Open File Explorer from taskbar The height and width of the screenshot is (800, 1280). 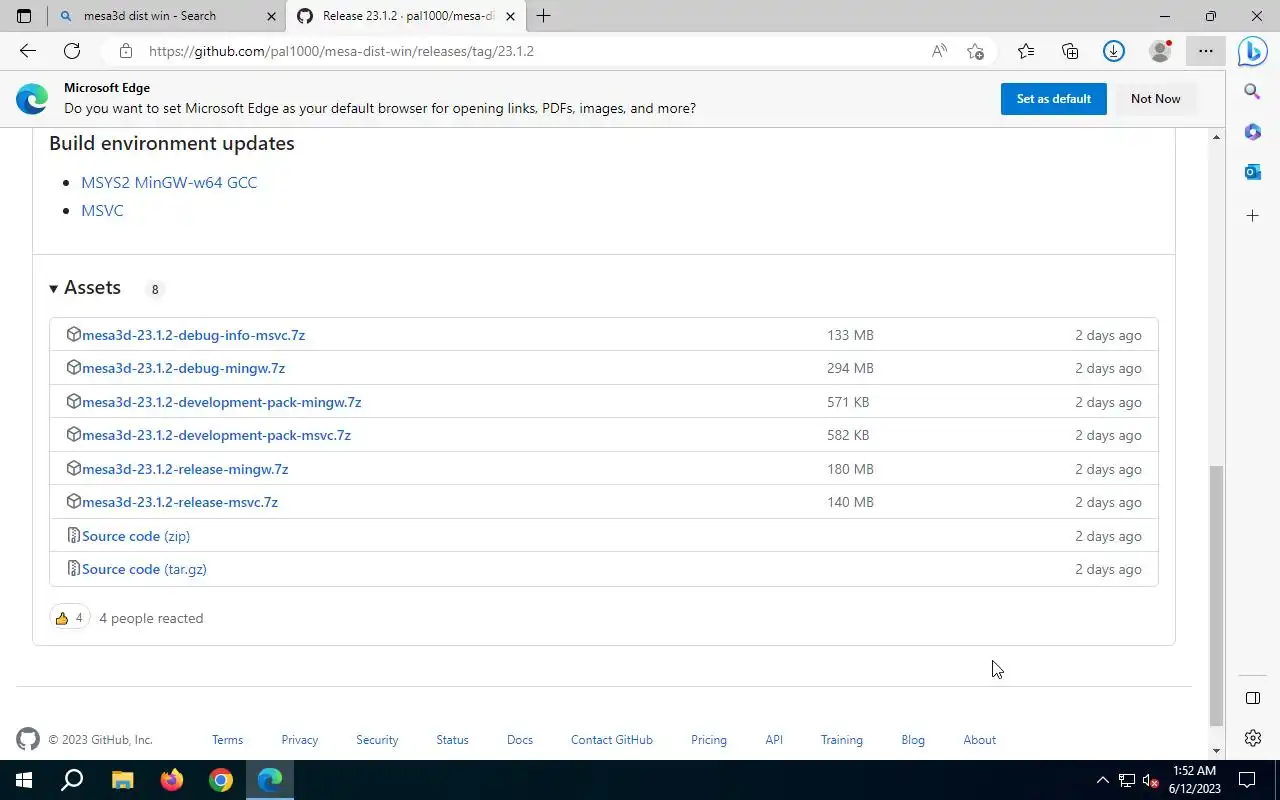(122, 780)
